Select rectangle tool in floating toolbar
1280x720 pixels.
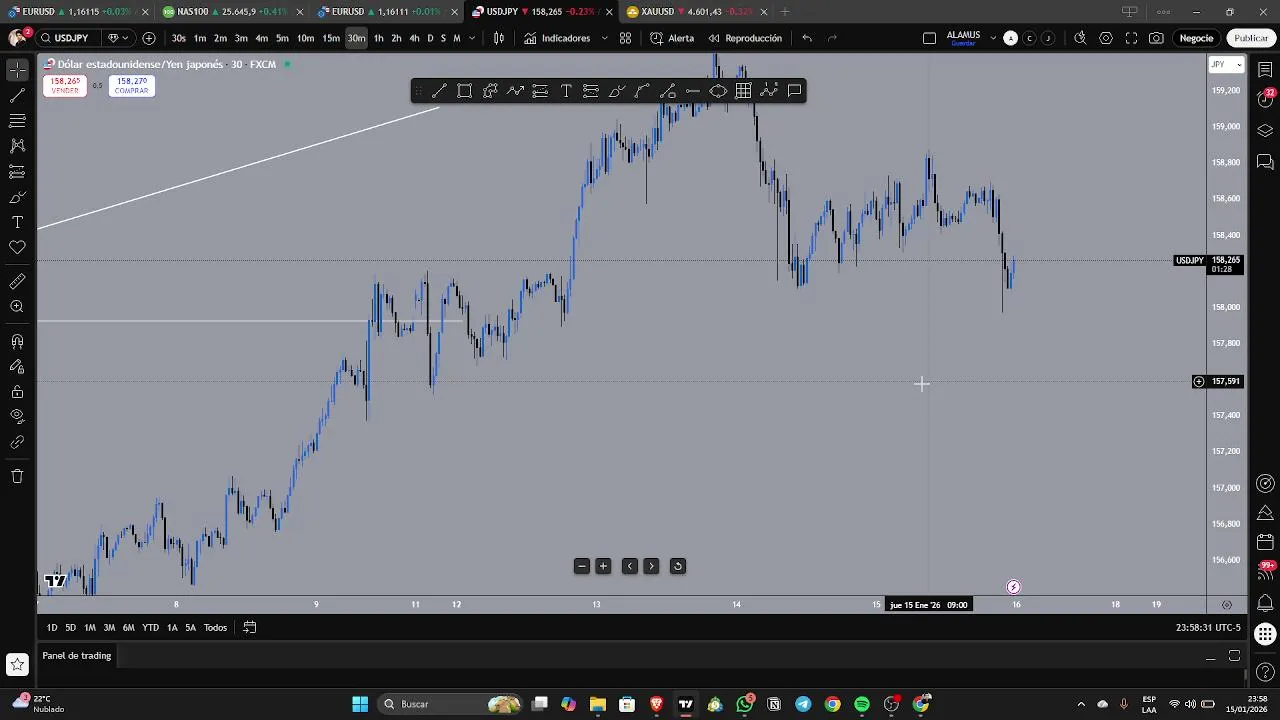pyautogui.click(x=465, y=91)
